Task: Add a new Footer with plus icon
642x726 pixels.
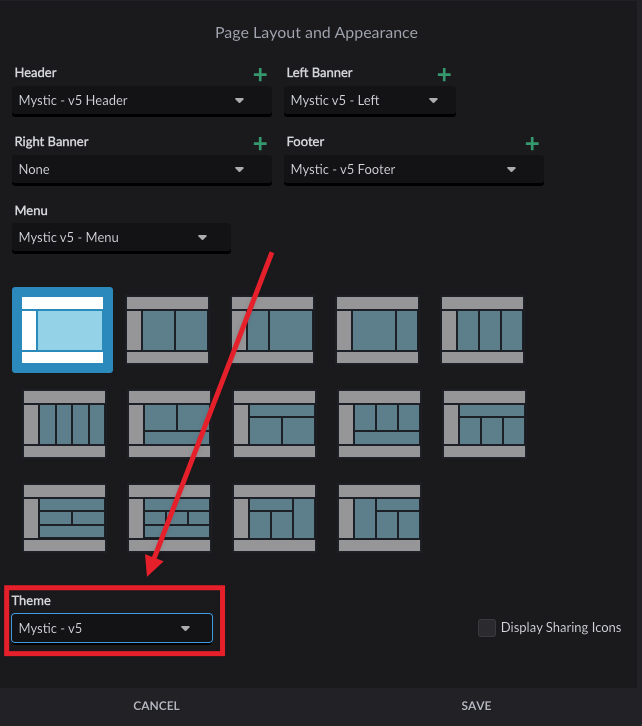Action: pyautogui.click(x=532, y=144)
